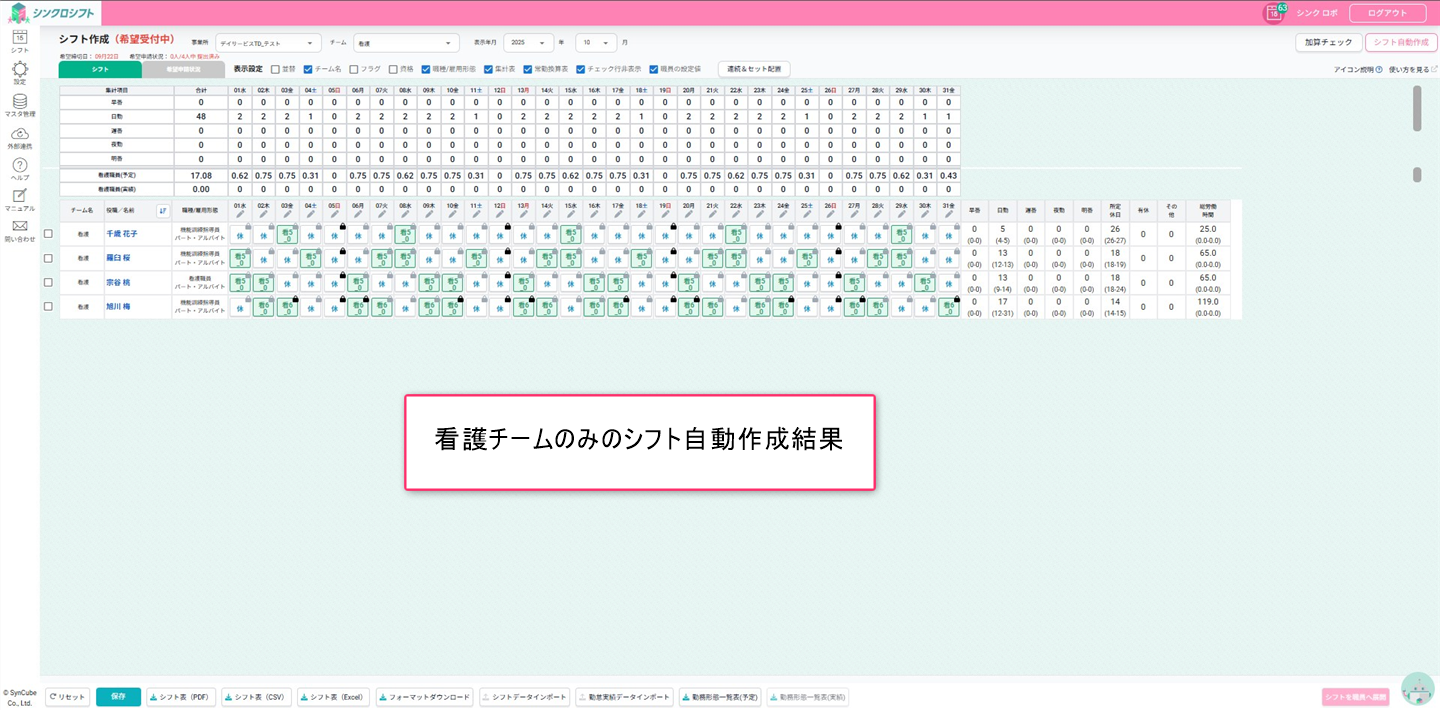The image size is (1440, 710).
Task: Open the 2025 year dropdown
Action: tap(528, 43)
